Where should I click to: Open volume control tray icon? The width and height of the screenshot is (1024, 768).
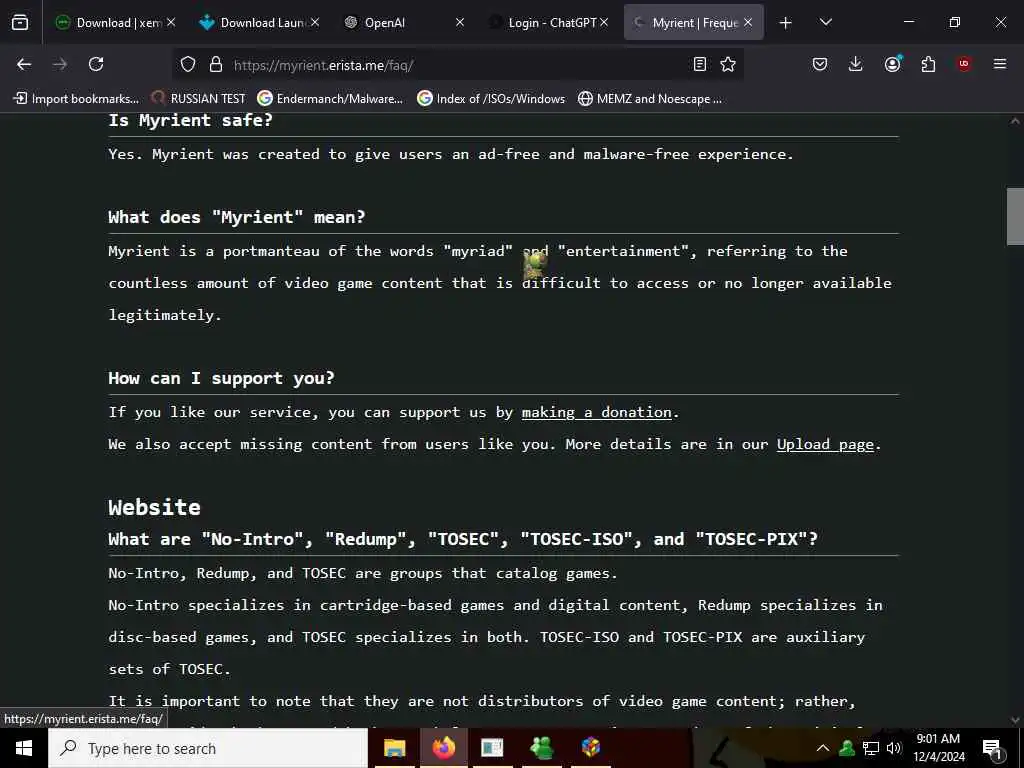pyautogui.click(x=893, y=748)
